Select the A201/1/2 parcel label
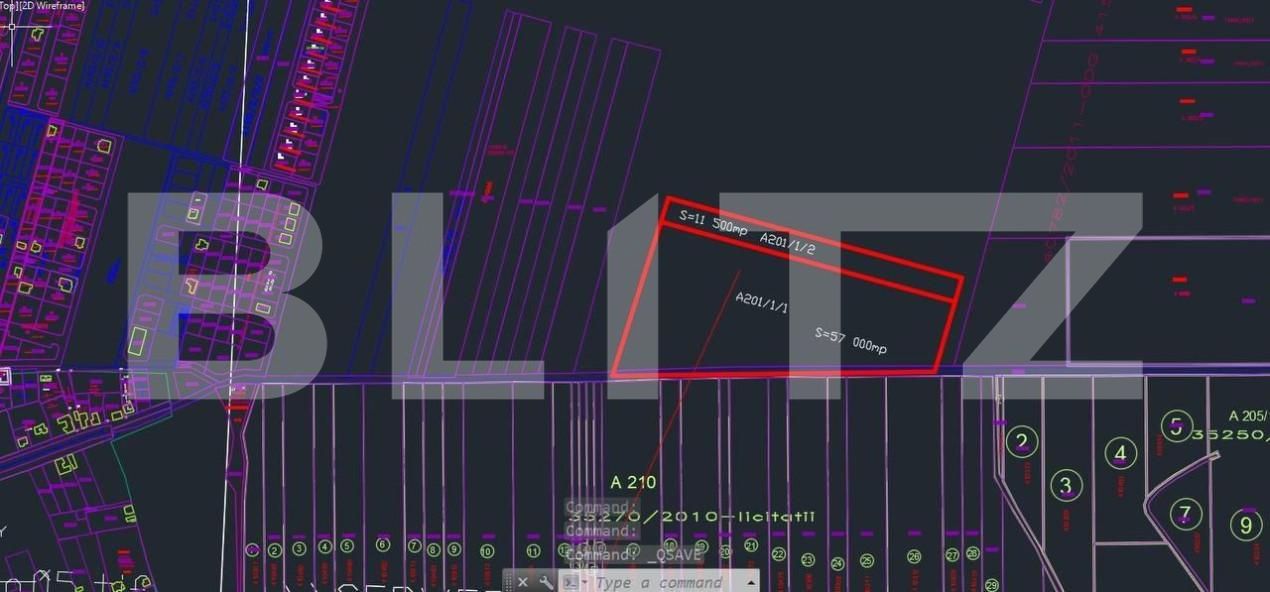 pos(787,244)
